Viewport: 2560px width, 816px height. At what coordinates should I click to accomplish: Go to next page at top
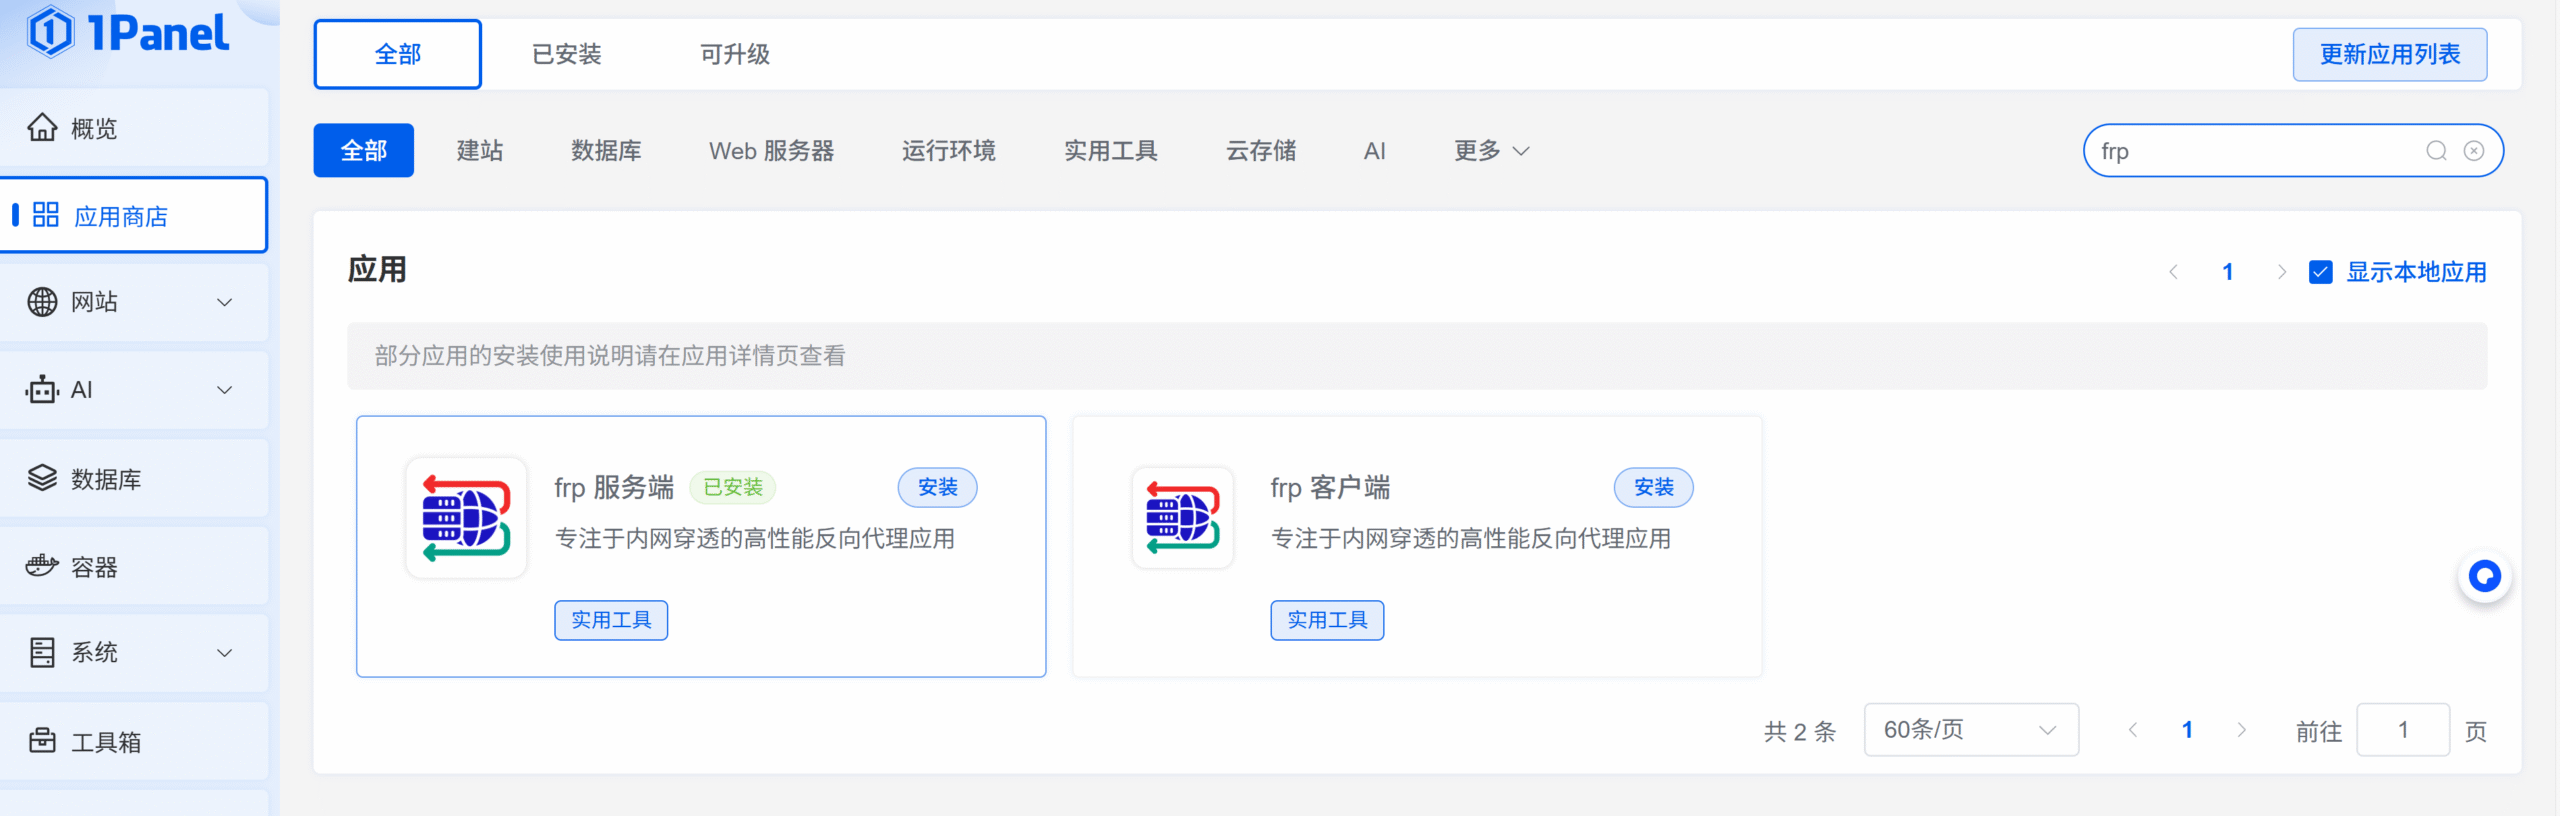2281,272
